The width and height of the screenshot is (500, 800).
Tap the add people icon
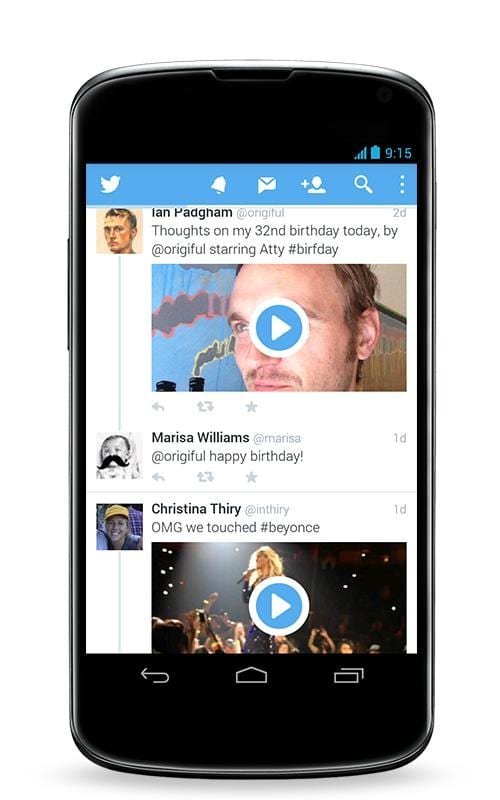(313, 185)
